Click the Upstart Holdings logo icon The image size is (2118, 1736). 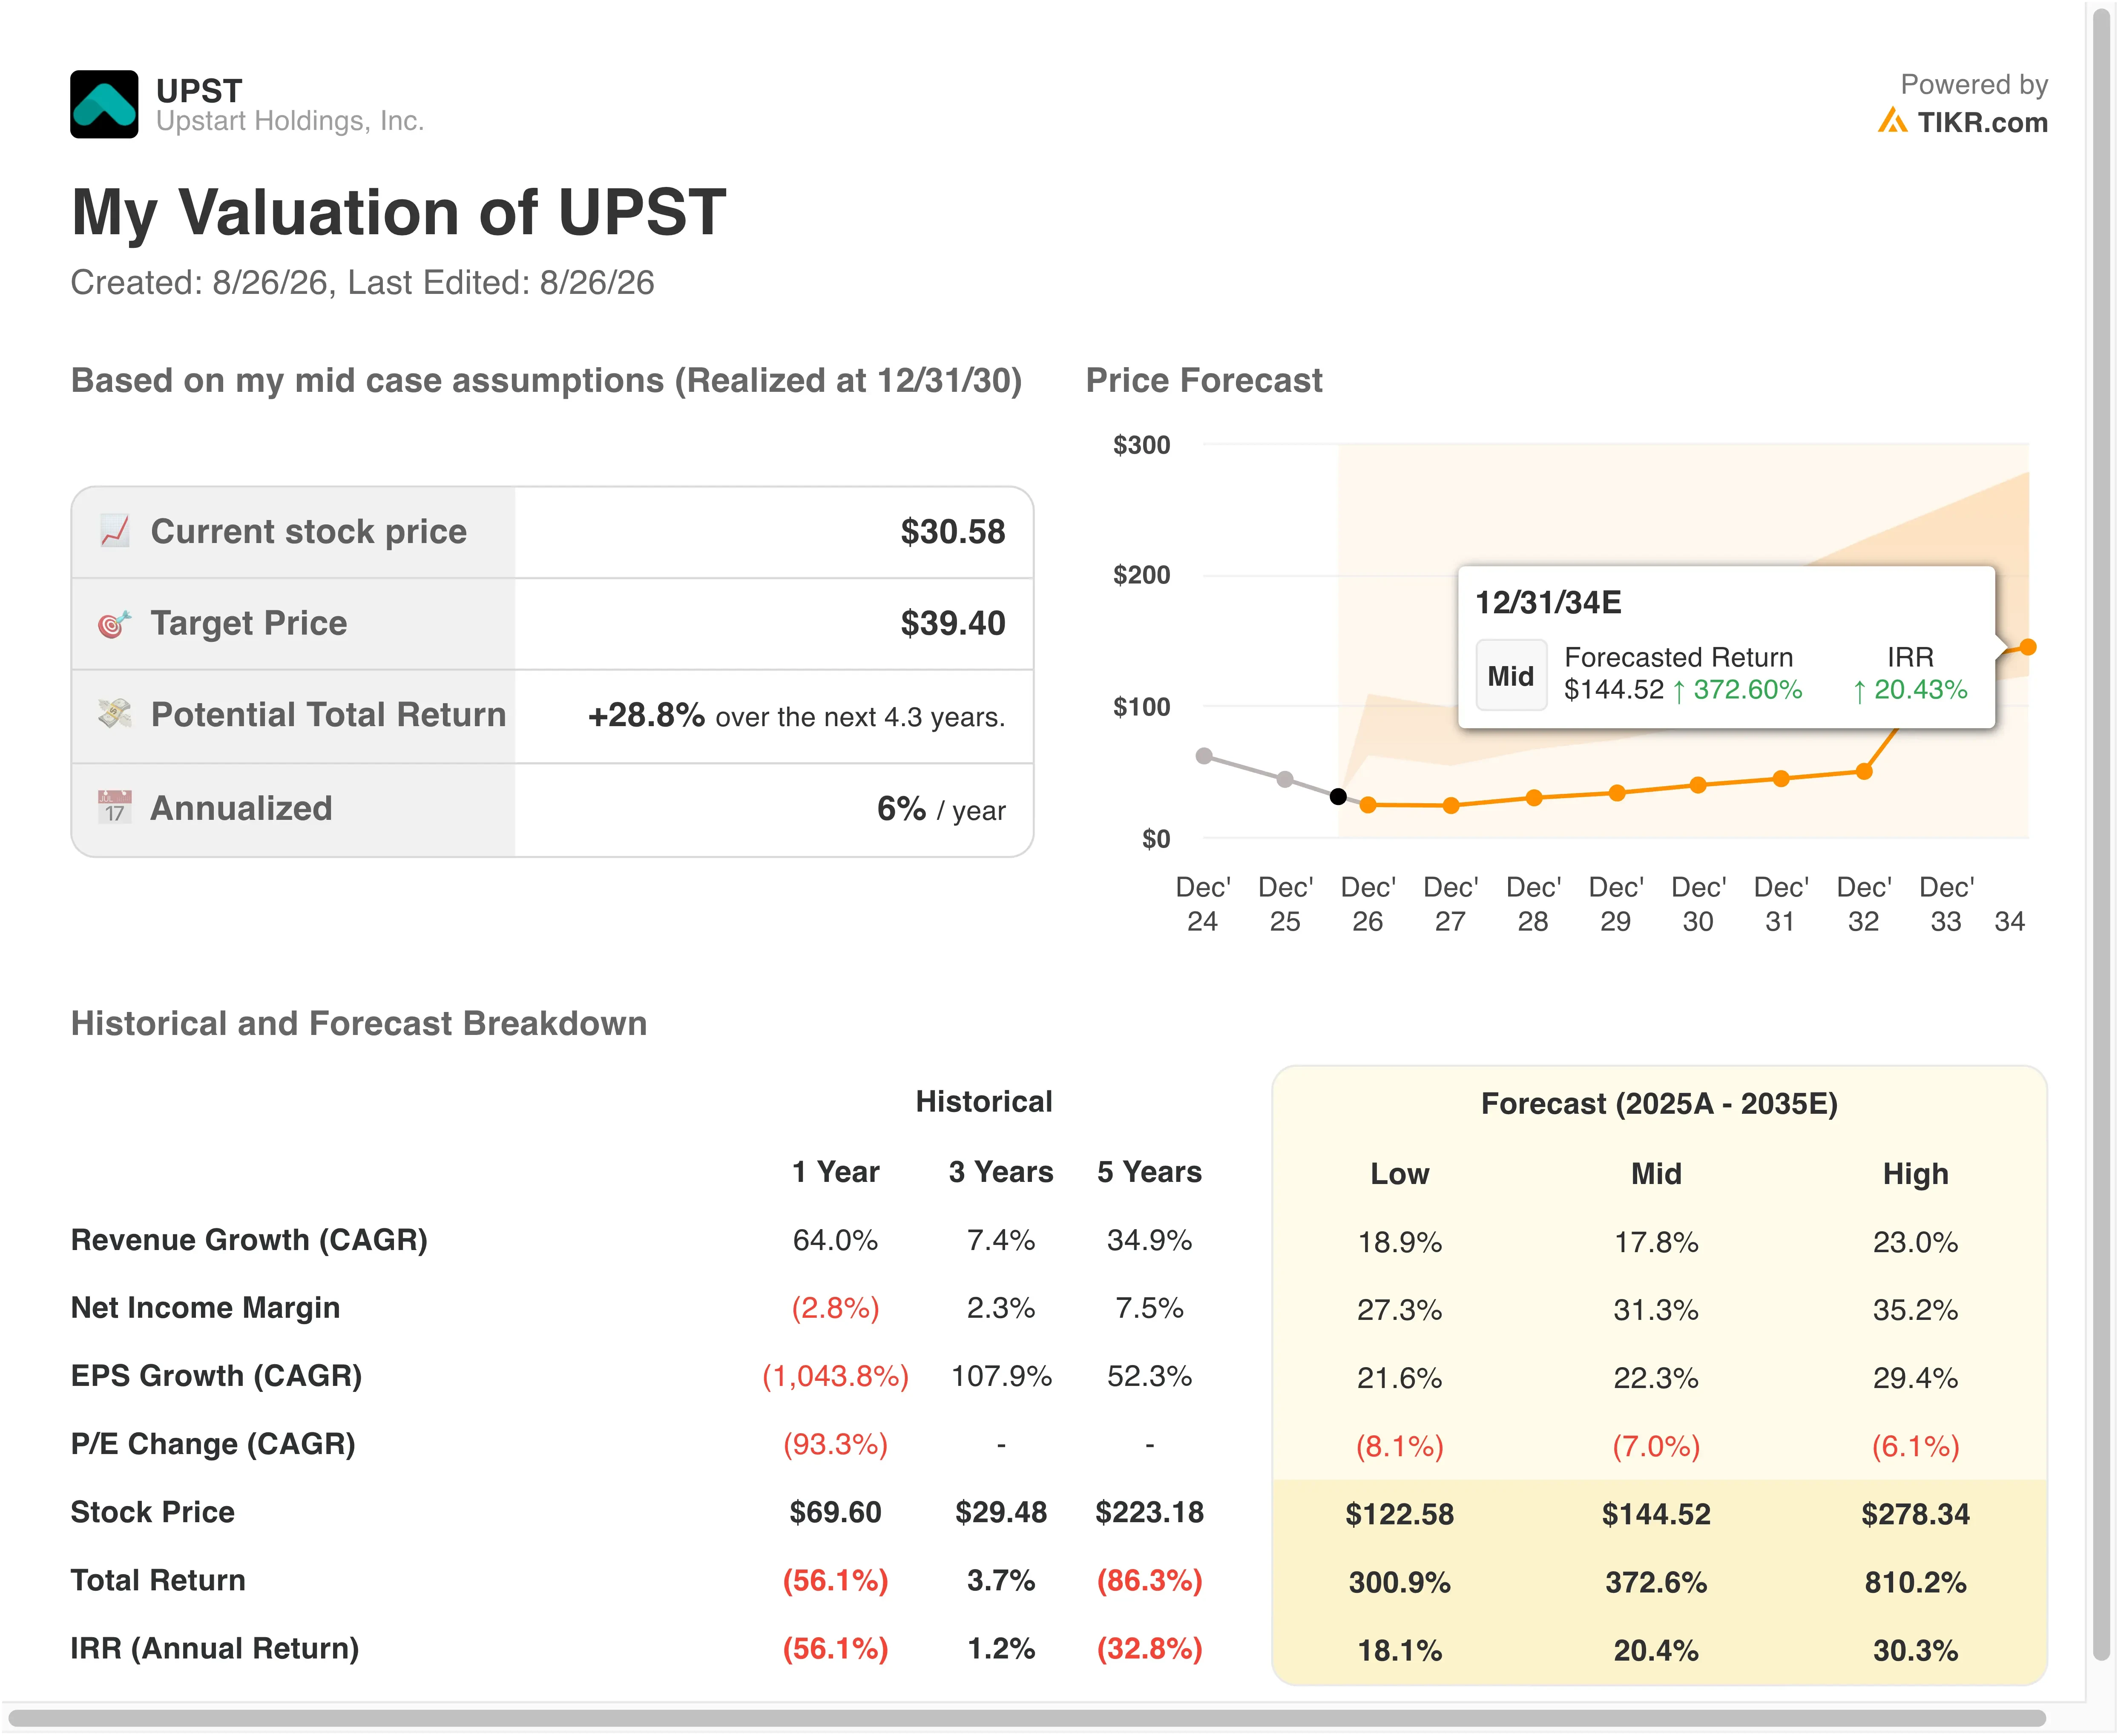click(104, 104)
